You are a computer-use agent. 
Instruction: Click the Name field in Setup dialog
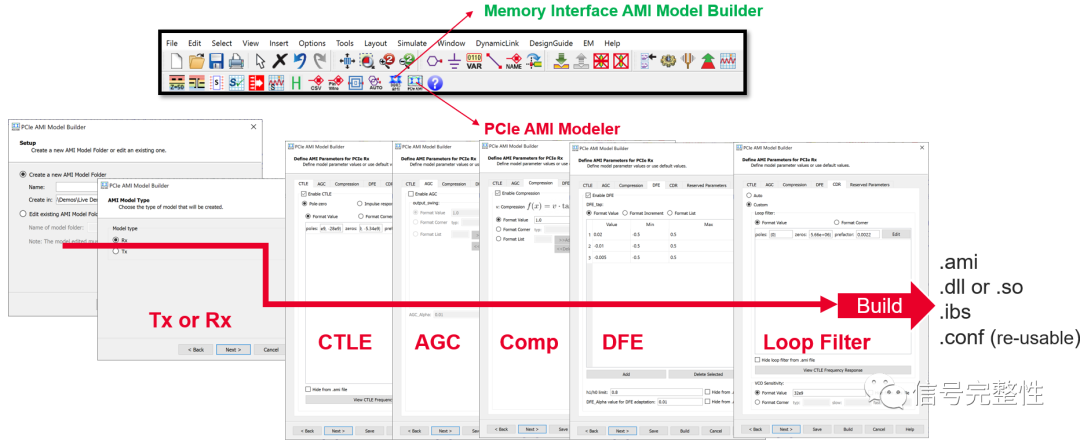coord(77,187)
